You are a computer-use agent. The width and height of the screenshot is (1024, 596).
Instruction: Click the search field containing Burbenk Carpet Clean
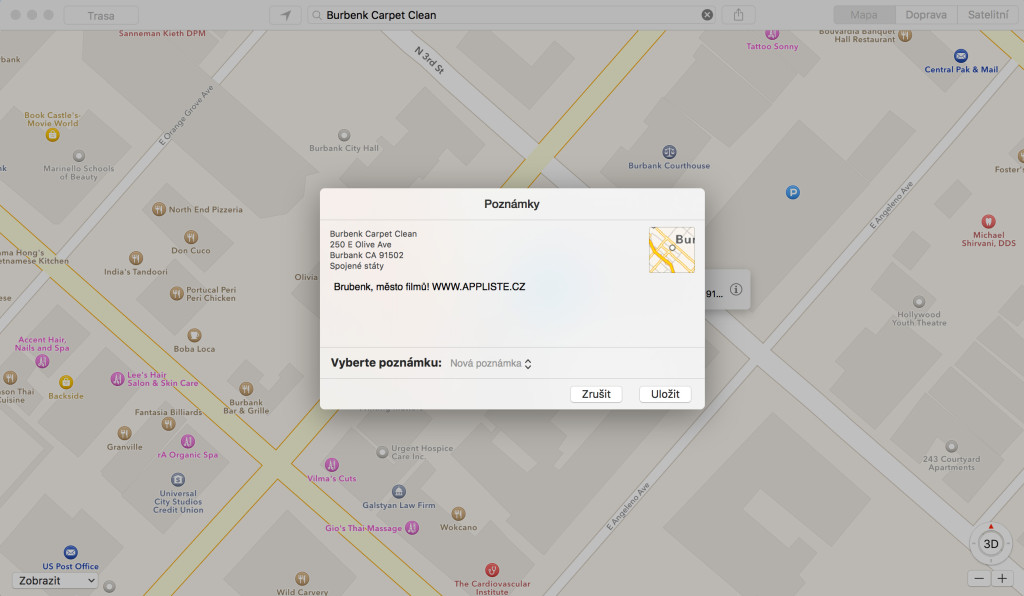click(511, 15)
